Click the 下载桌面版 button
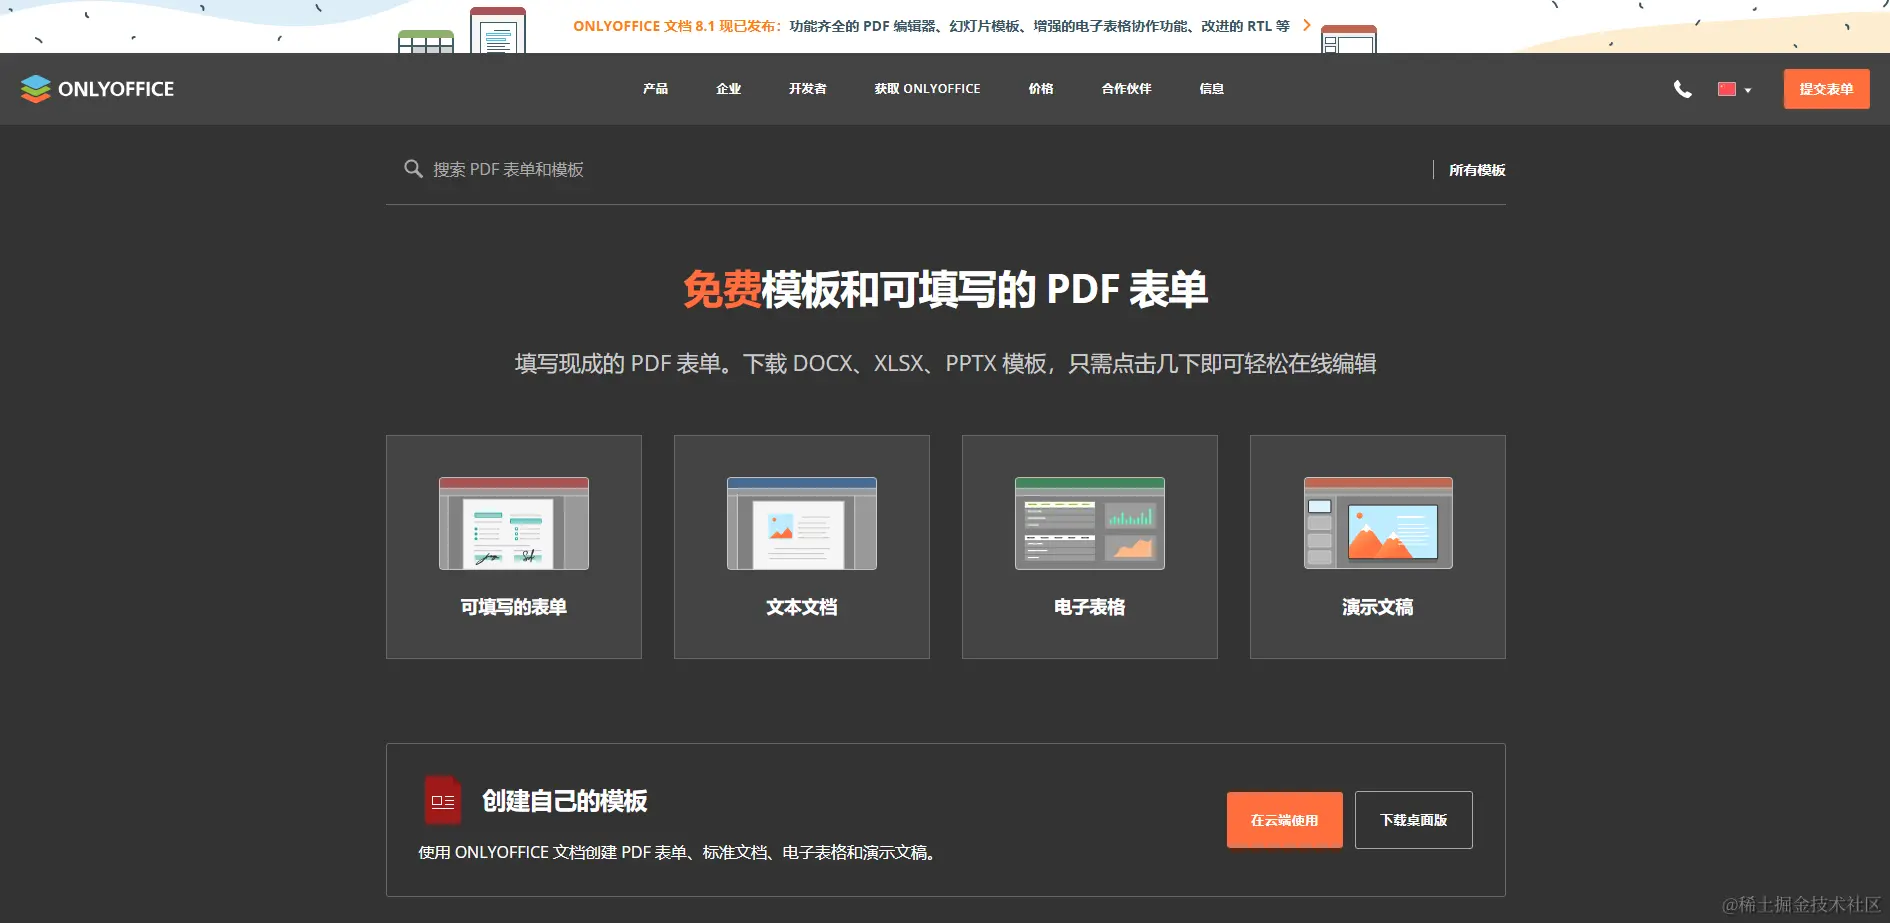Viewport: 1890px width, 923px height. tap(1413, 819)
